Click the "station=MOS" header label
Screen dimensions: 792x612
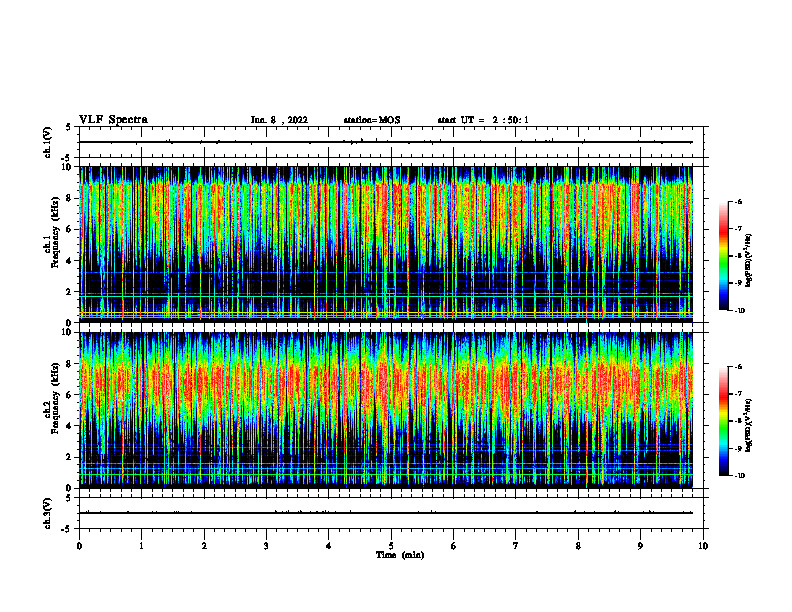click(372, 120)
